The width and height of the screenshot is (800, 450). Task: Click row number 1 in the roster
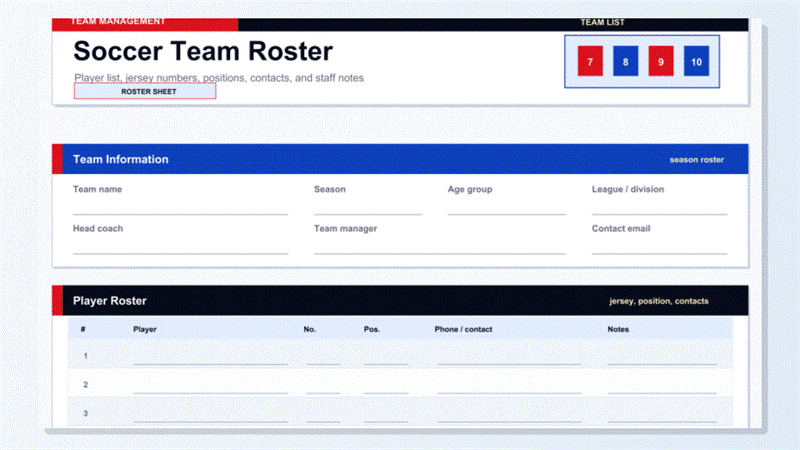(x=85, y=356)
